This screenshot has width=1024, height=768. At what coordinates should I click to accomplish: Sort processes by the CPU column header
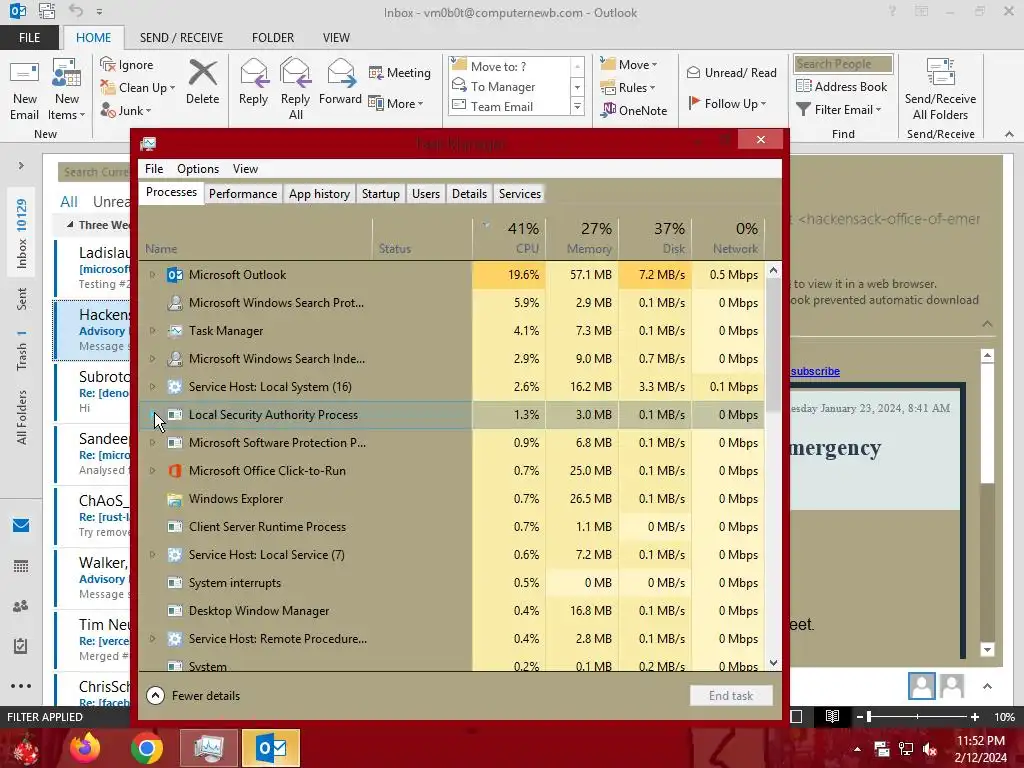(509, 238)
